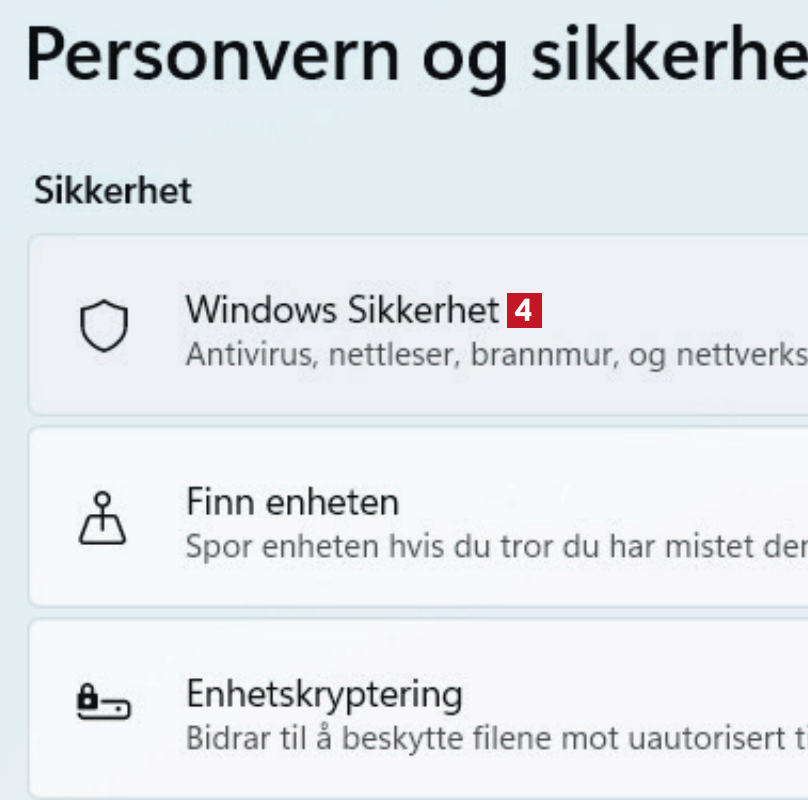Click the Bidrar til å beskytte description
The height and width of the screenshot is (800, 808).
[300, 739]
